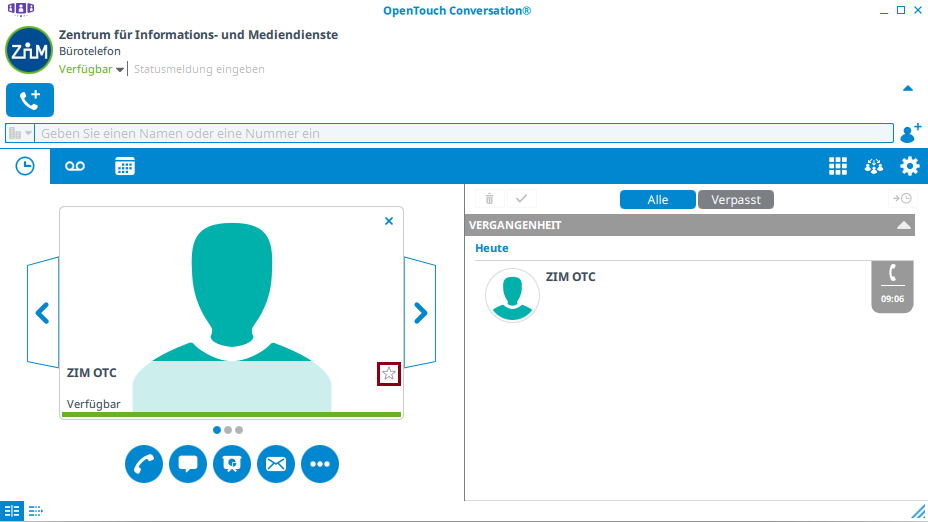Add a new contact via person-plus icon
The height and width of the screenshot is (522, 928).
point(910,133)
